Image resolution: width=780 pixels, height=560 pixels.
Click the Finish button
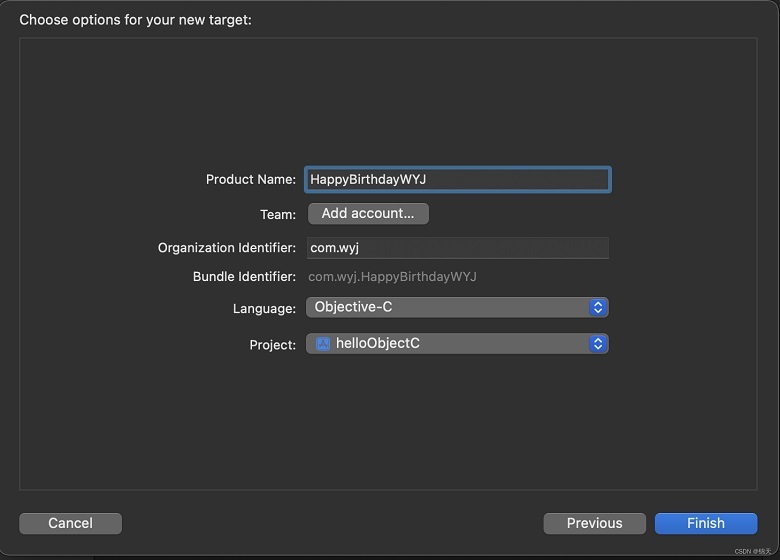click(x=706, y=523)
